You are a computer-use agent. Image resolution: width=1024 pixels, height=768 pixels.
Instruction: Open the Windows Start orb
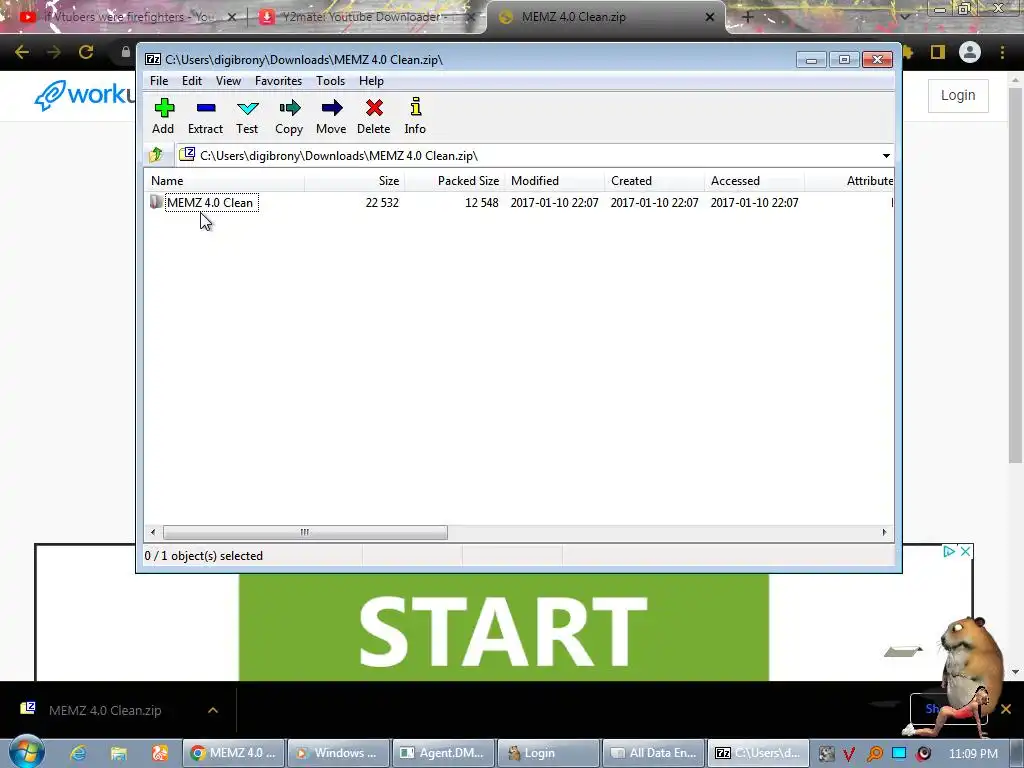pos(27,752)
